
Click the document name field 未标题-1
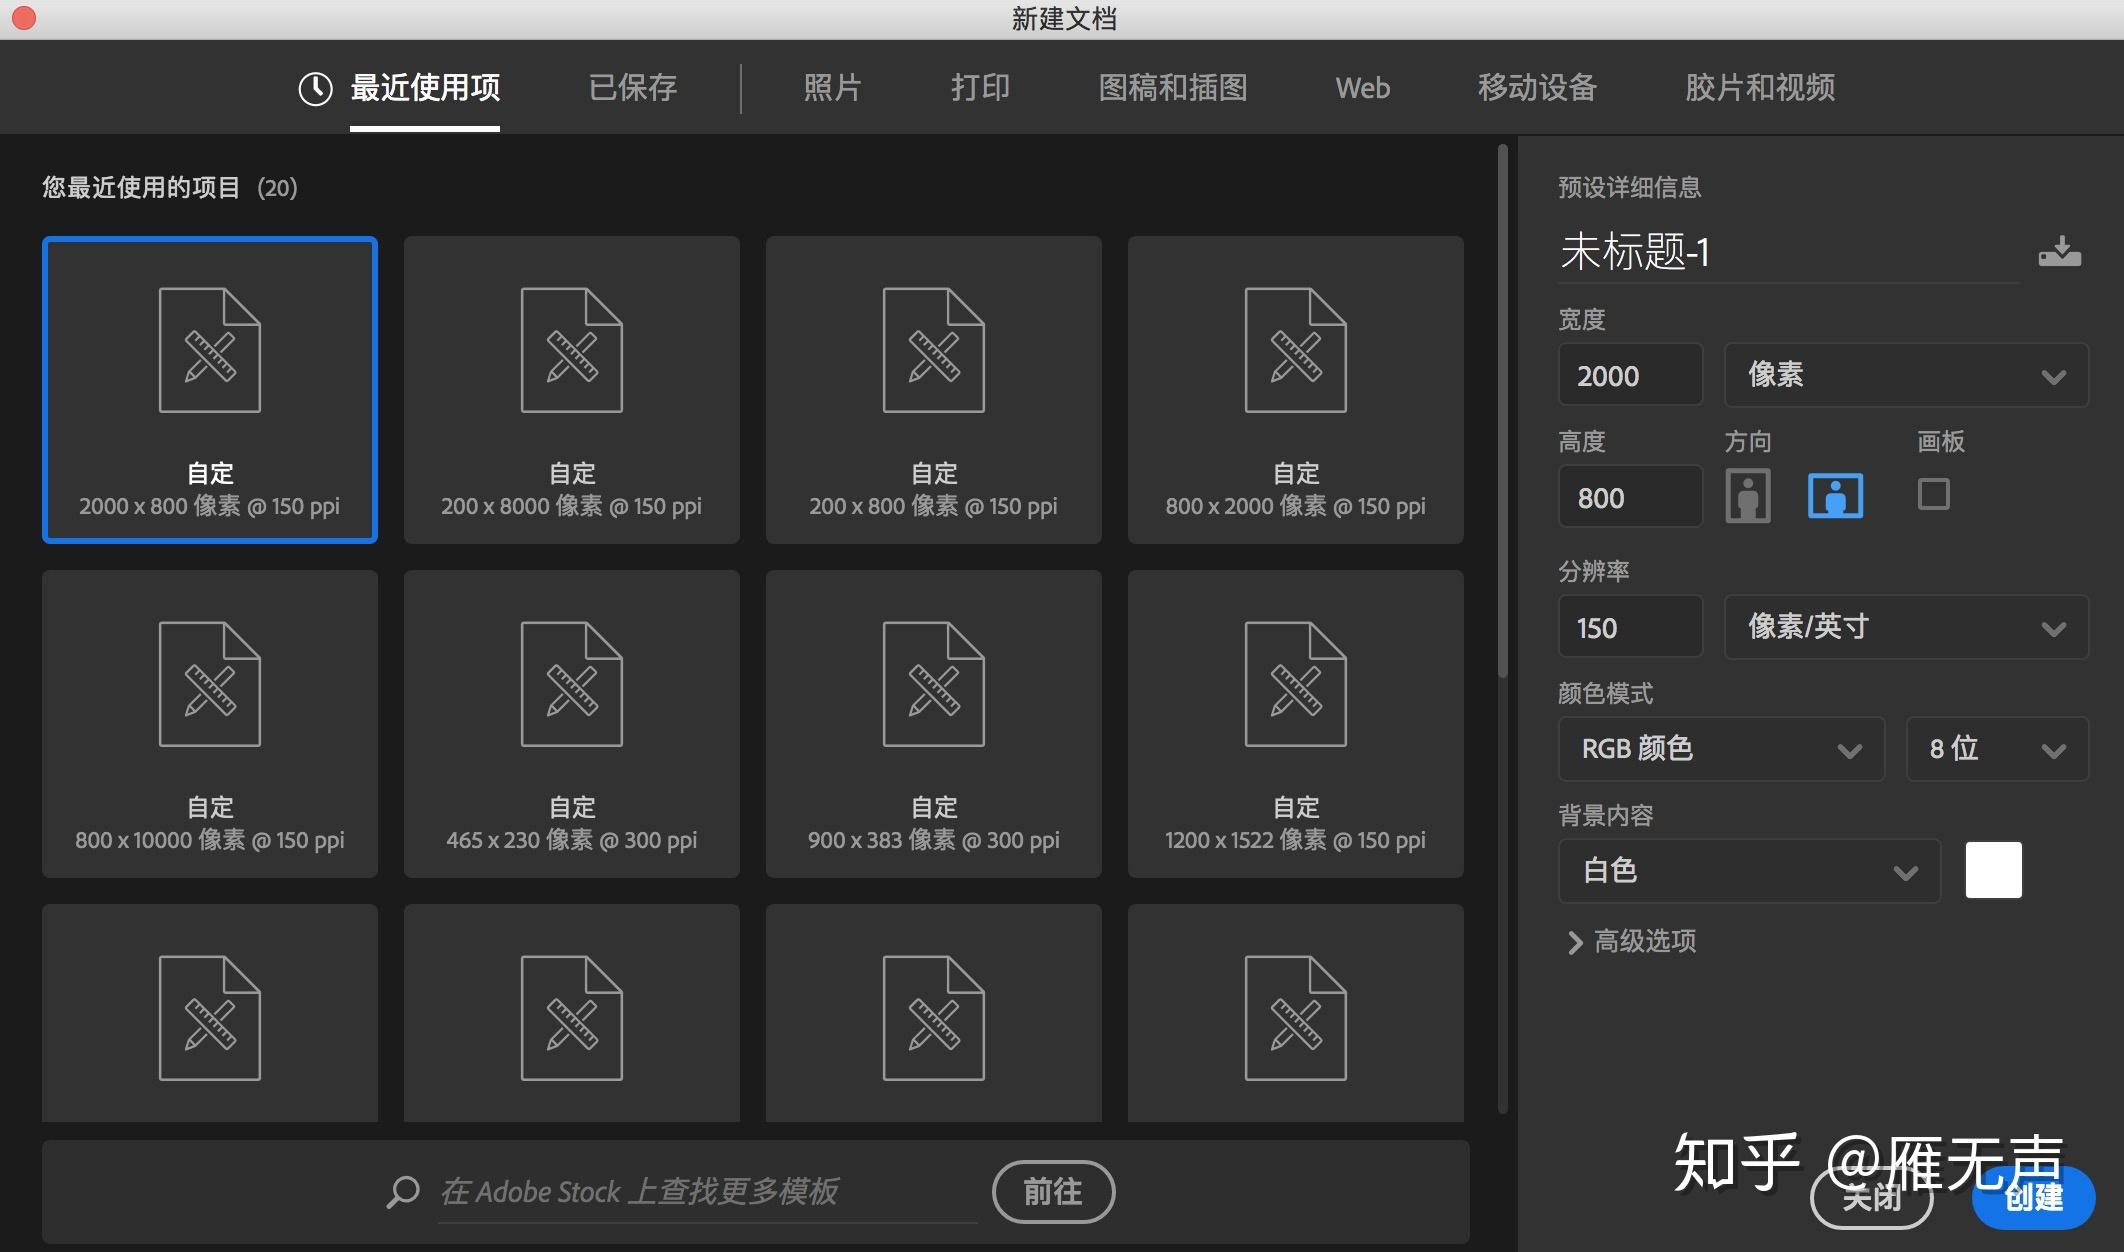1789,251
